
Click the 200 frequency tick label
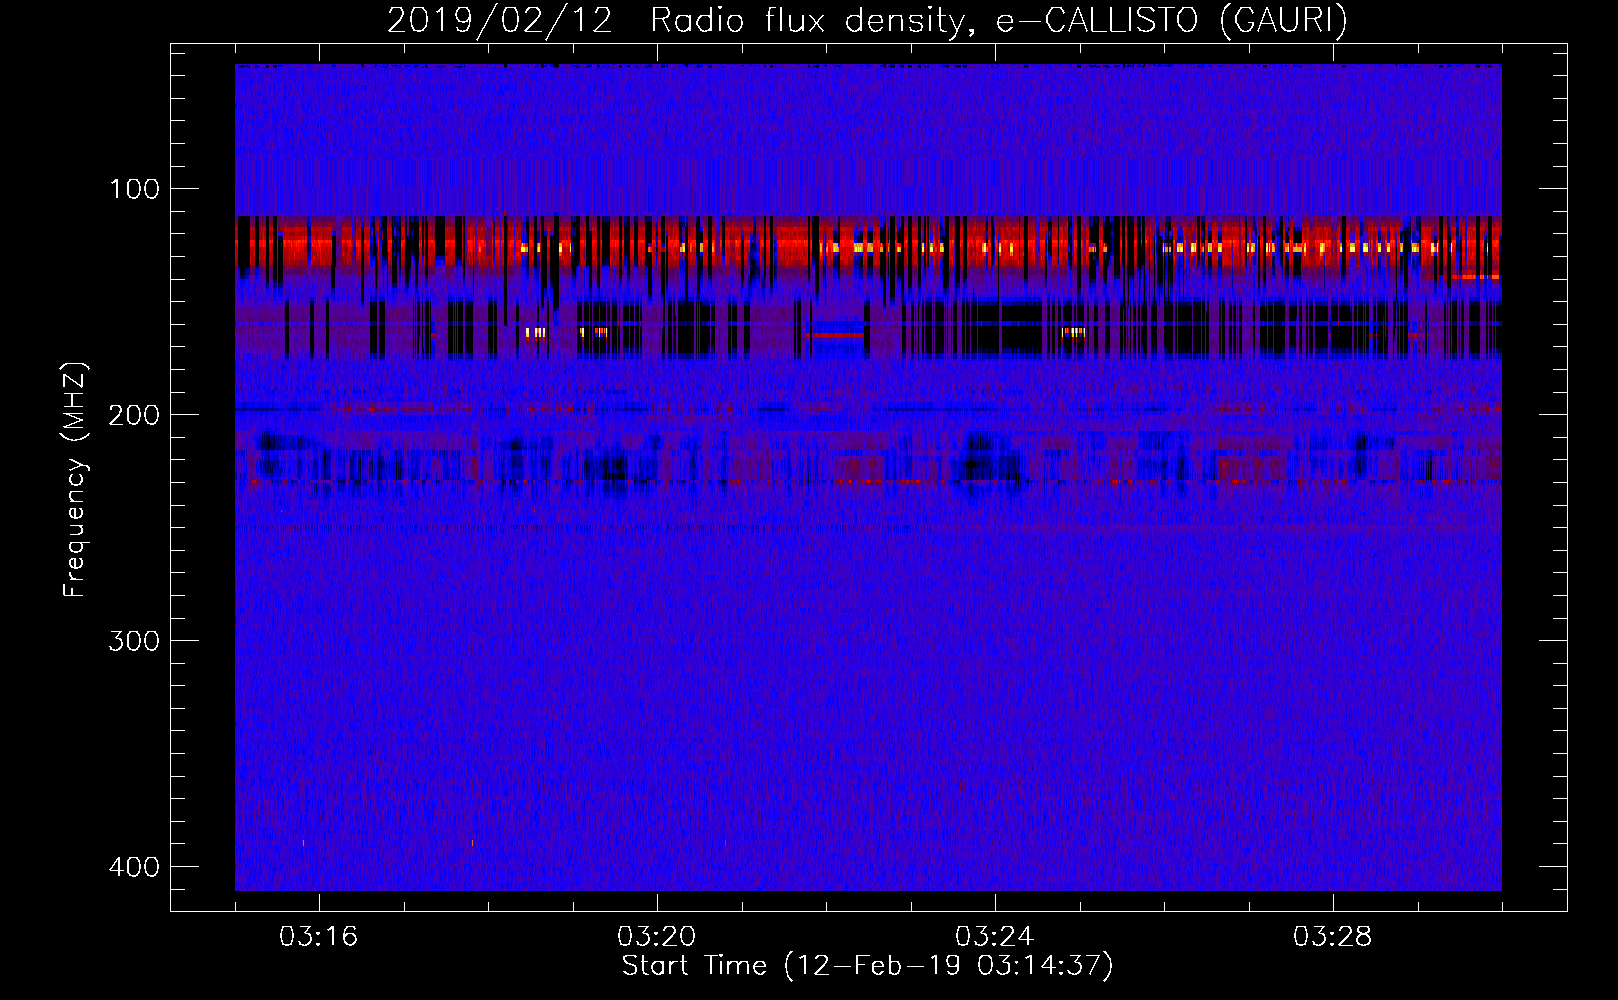pos(134,415)
